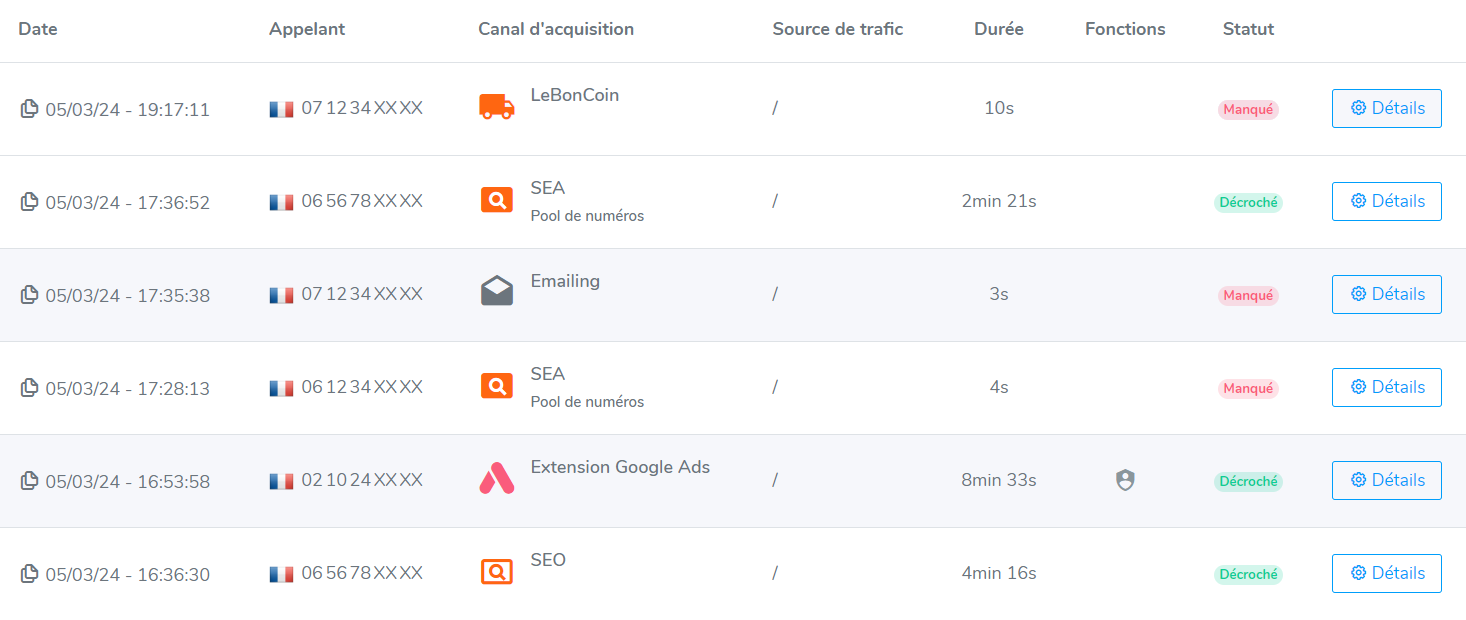Click the LeBonCoin orange truck icon
This screenshot has height=620, width=1466.
tap(497, 107)
